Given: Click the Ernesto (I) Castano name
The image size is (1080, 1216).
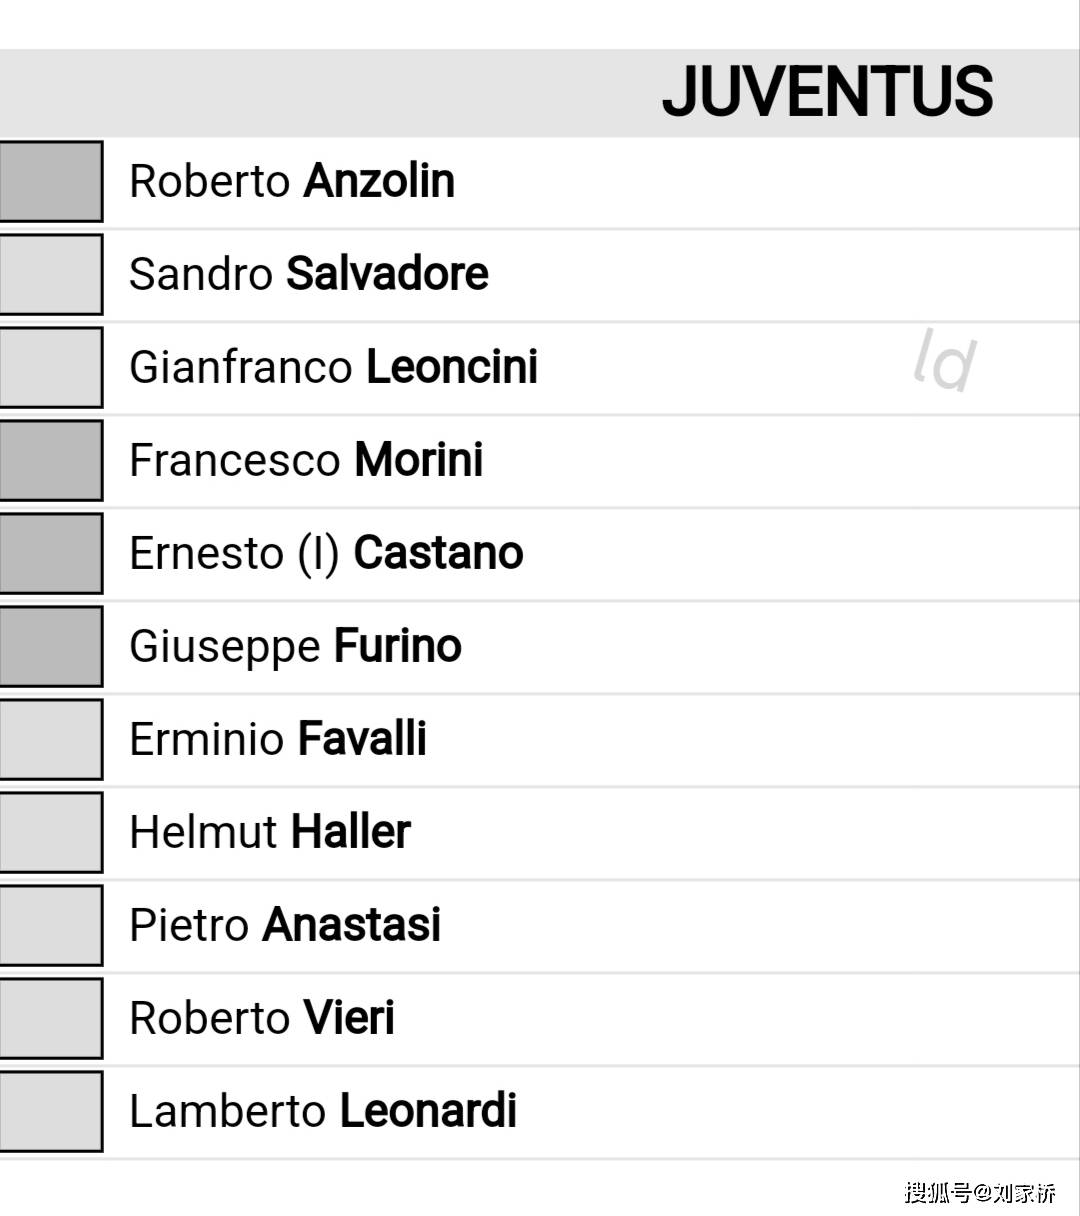Looking at the screenshot, I should point(326,553).
